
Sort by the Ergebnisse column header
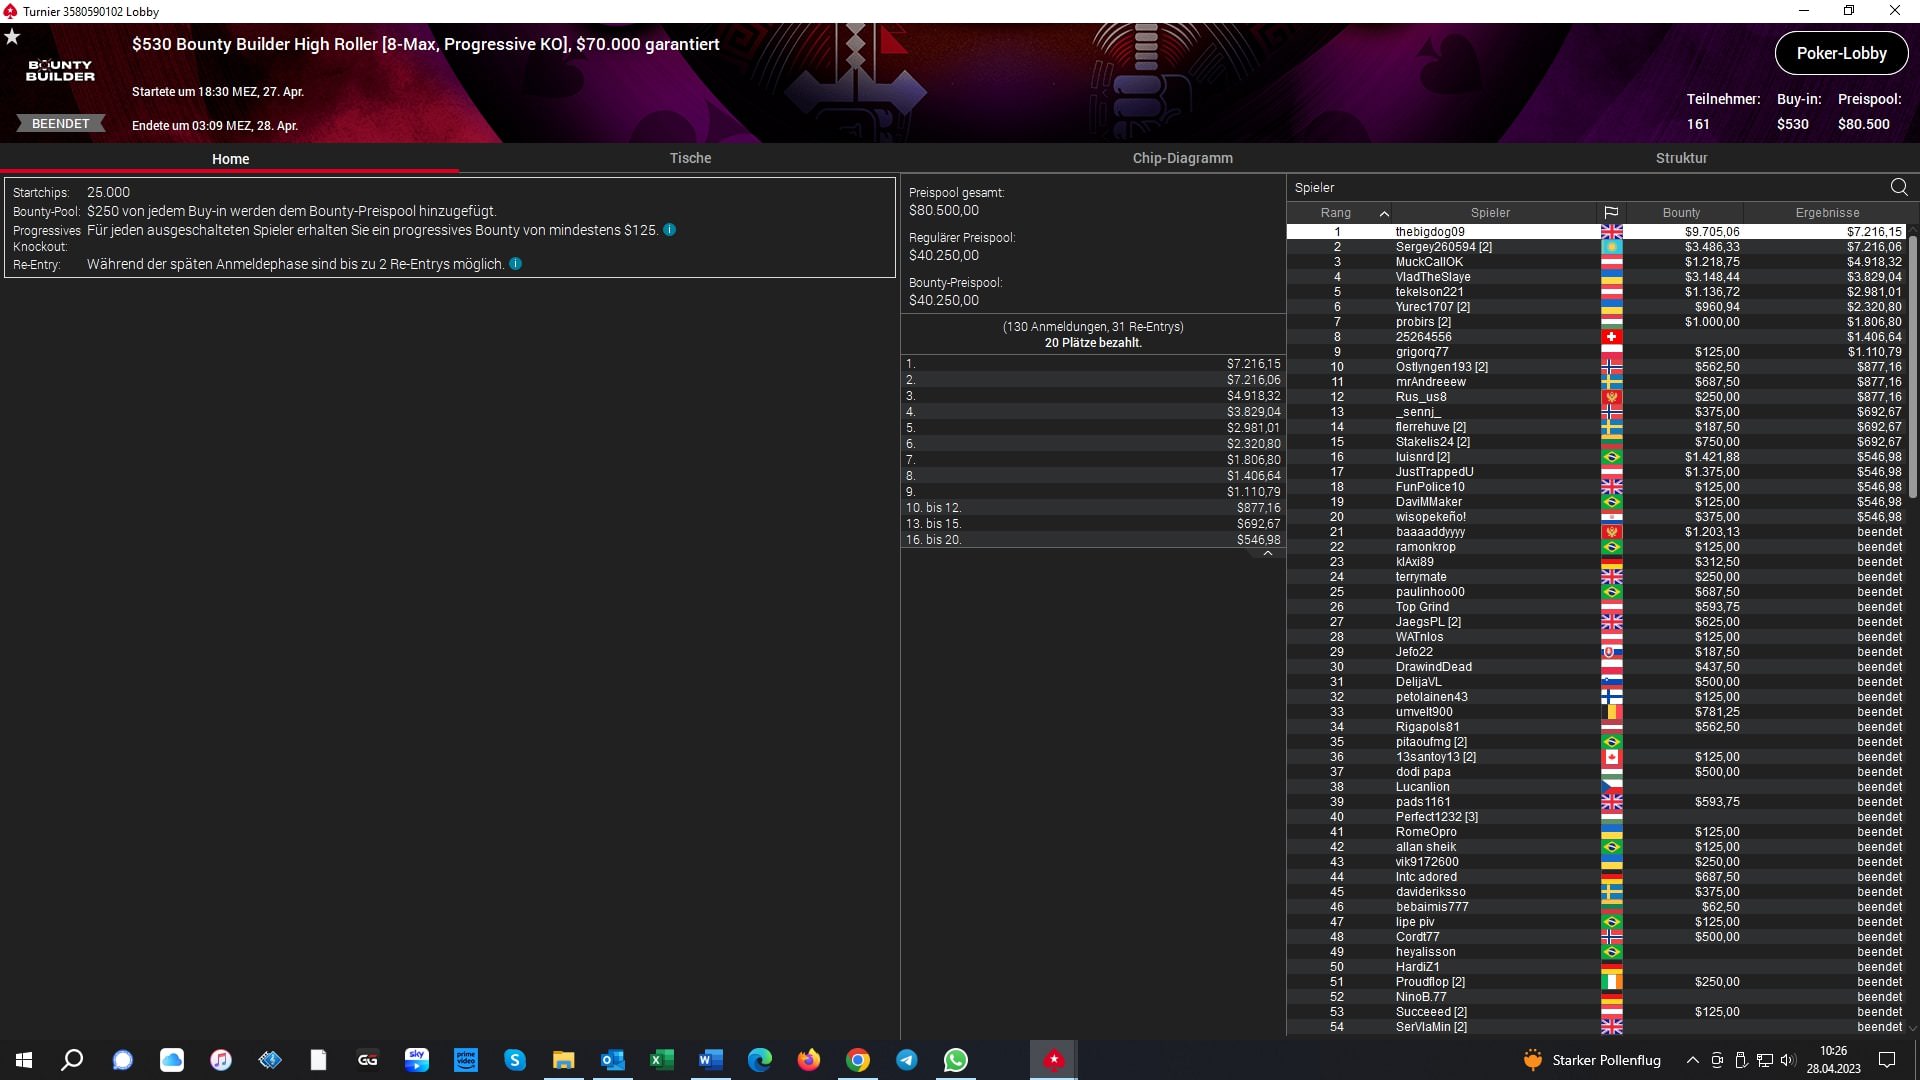click(x=1827, y=213)
